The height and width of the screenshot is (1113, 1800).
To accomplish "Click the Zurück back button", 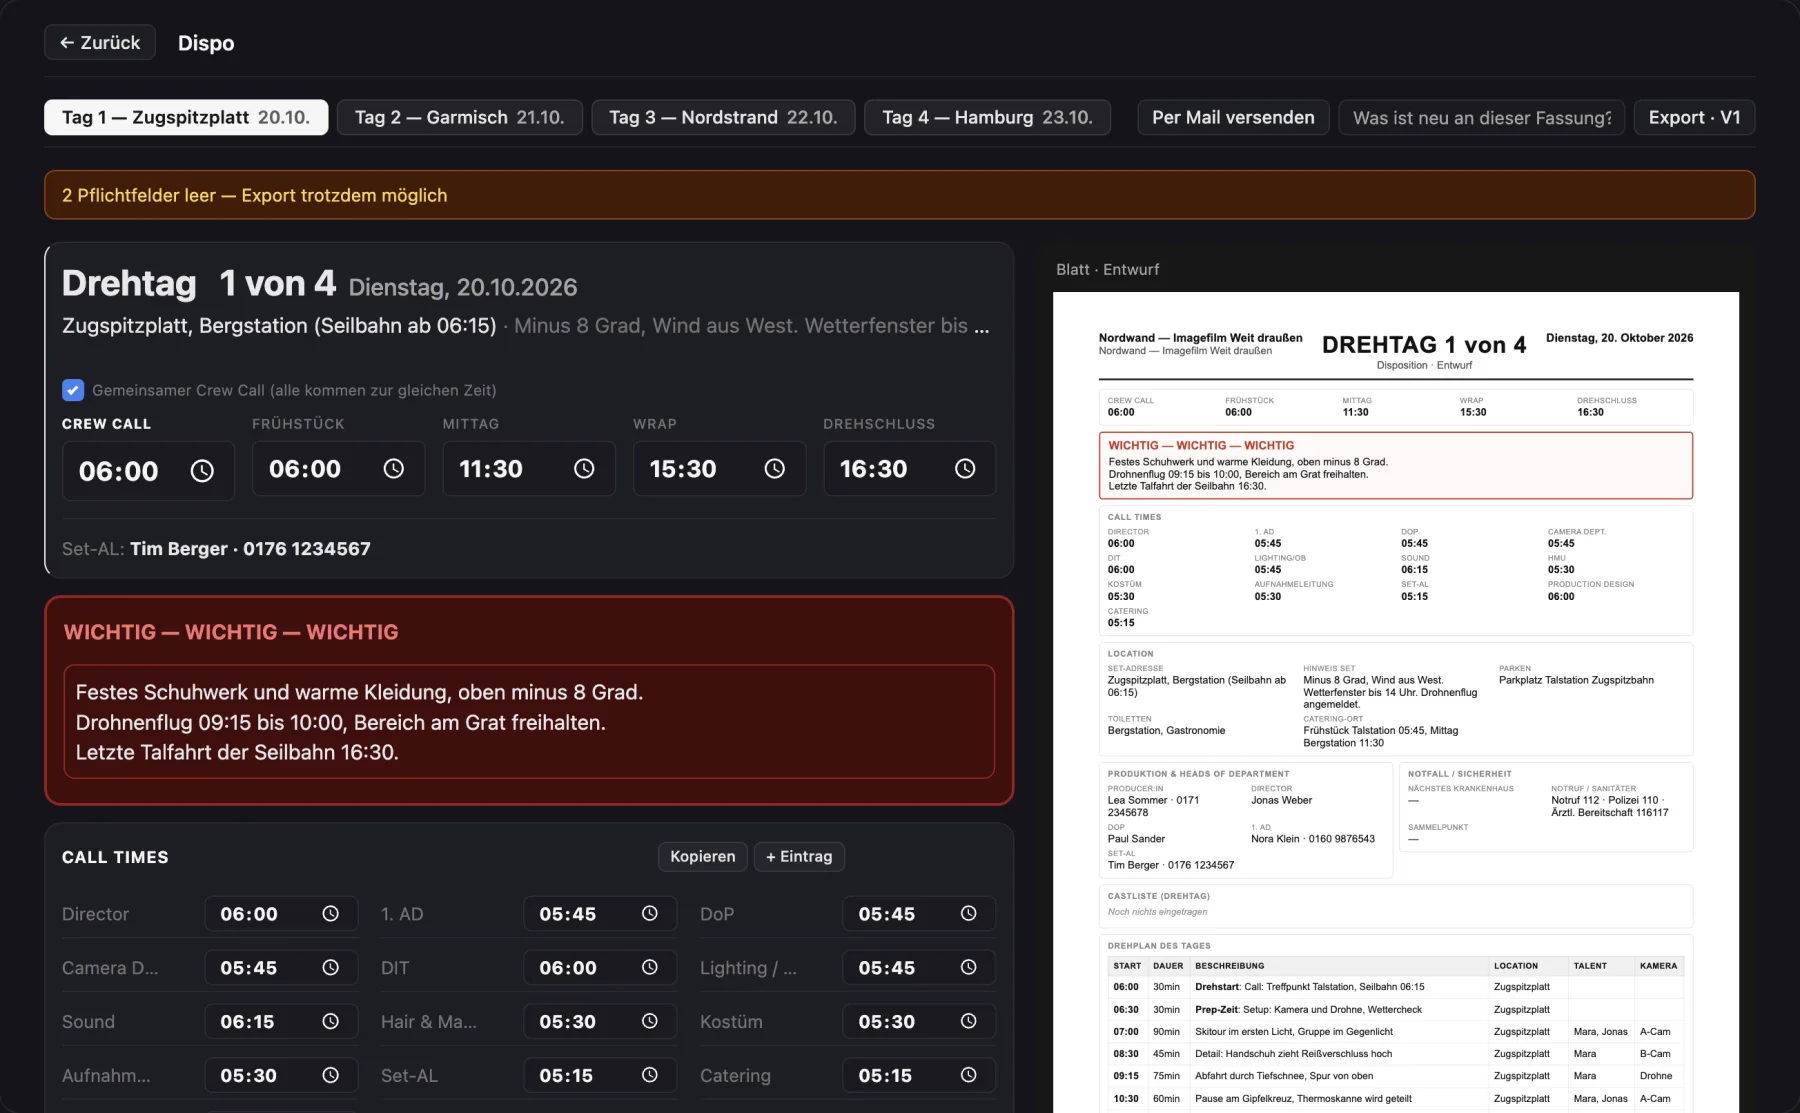I will click(x=100, y=43).
